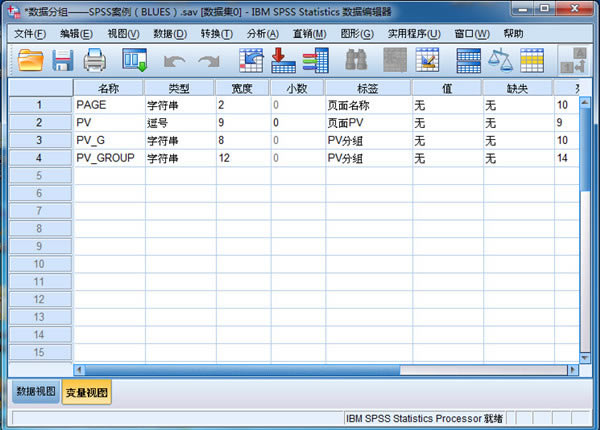The image size is (600, 430).
Task: Click the Weight cases scale icon
Action: click(x=500, y=62)
